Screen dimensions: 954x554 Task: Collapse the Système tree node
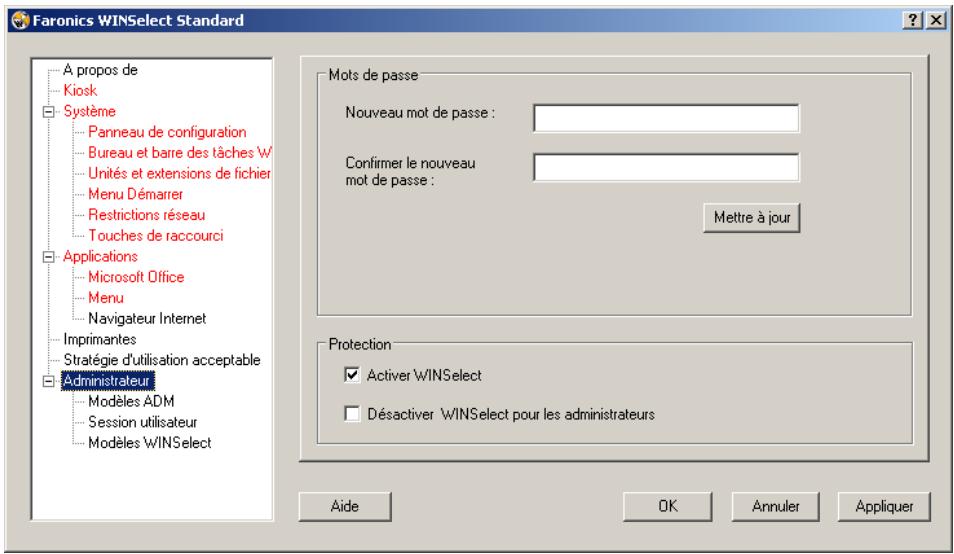[48, 111]
